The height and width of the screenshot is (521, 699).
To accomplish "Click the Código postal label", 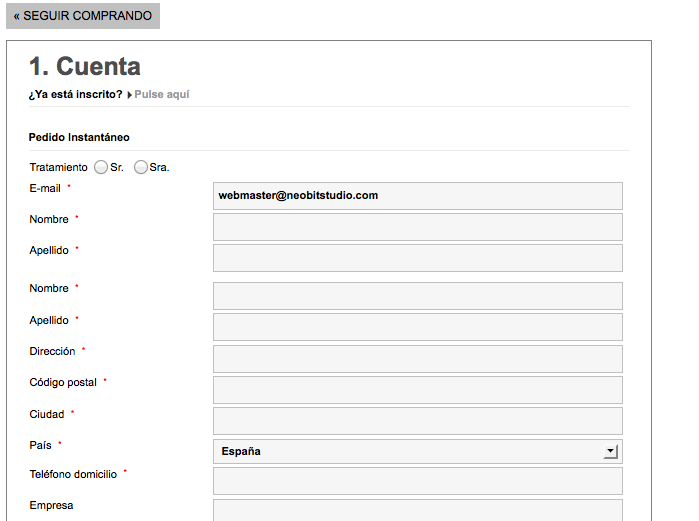I will (x=63, y=382).
